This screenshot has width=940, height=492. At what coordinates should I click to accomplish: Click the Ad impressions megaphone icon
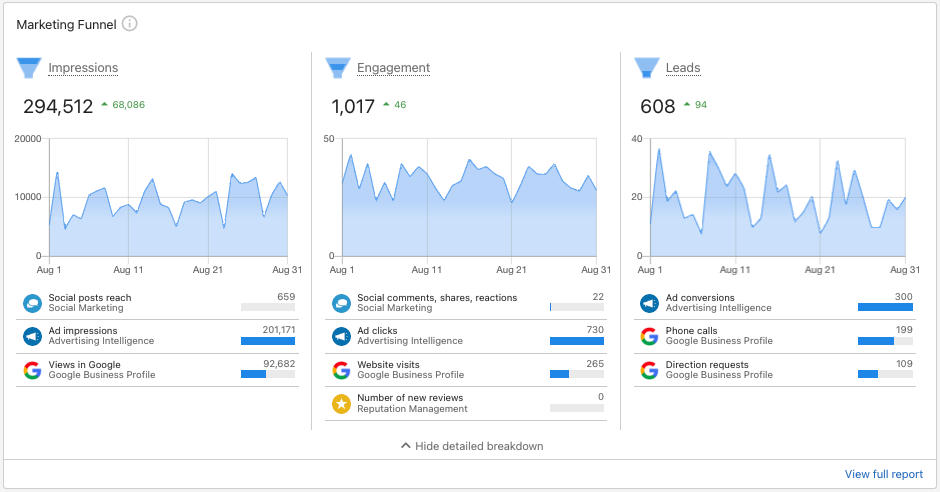32,336
